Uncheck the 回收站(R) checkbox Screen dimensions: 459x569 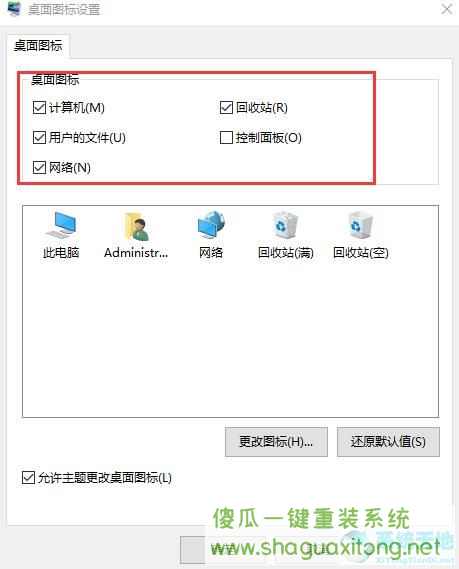click(x=226, y=107)
